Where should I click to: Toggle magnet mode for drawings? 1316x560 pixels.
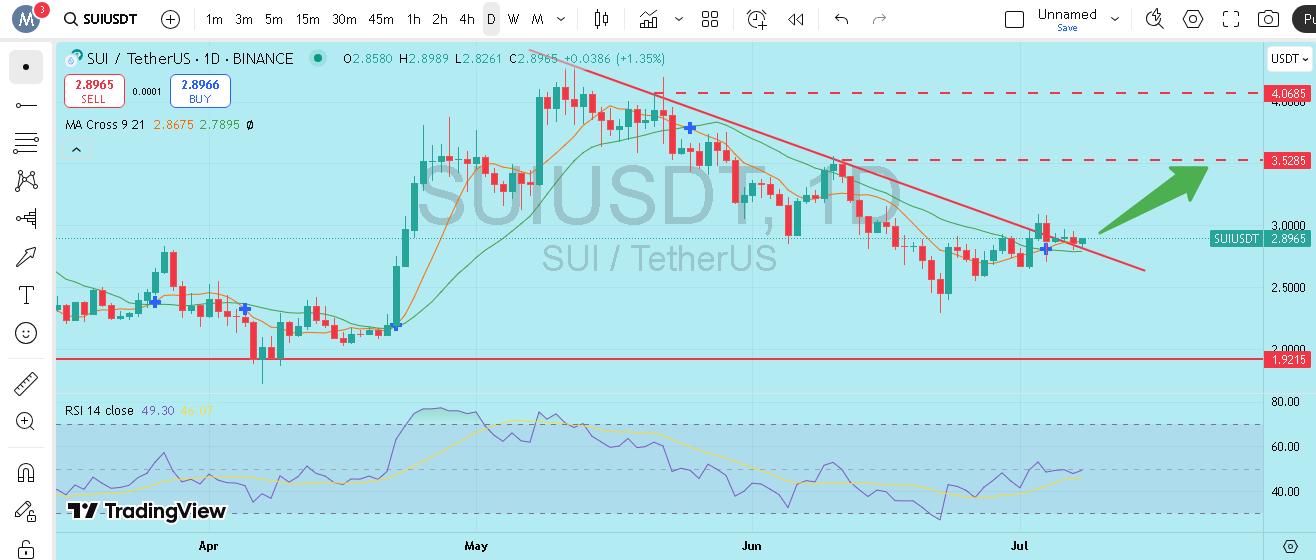point(26,472)
